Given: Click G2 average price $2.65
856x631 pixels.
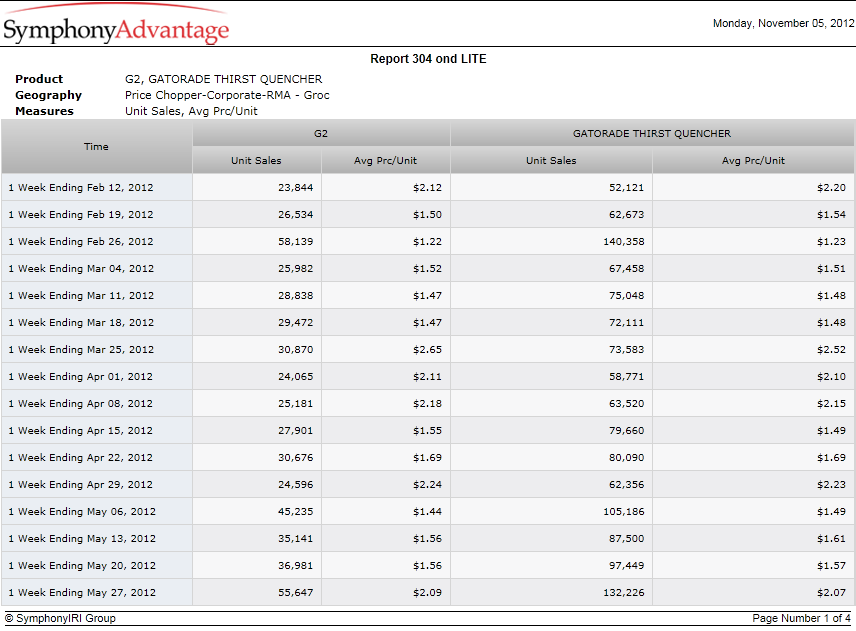Looking at the screenshot, I should [427, 350].
